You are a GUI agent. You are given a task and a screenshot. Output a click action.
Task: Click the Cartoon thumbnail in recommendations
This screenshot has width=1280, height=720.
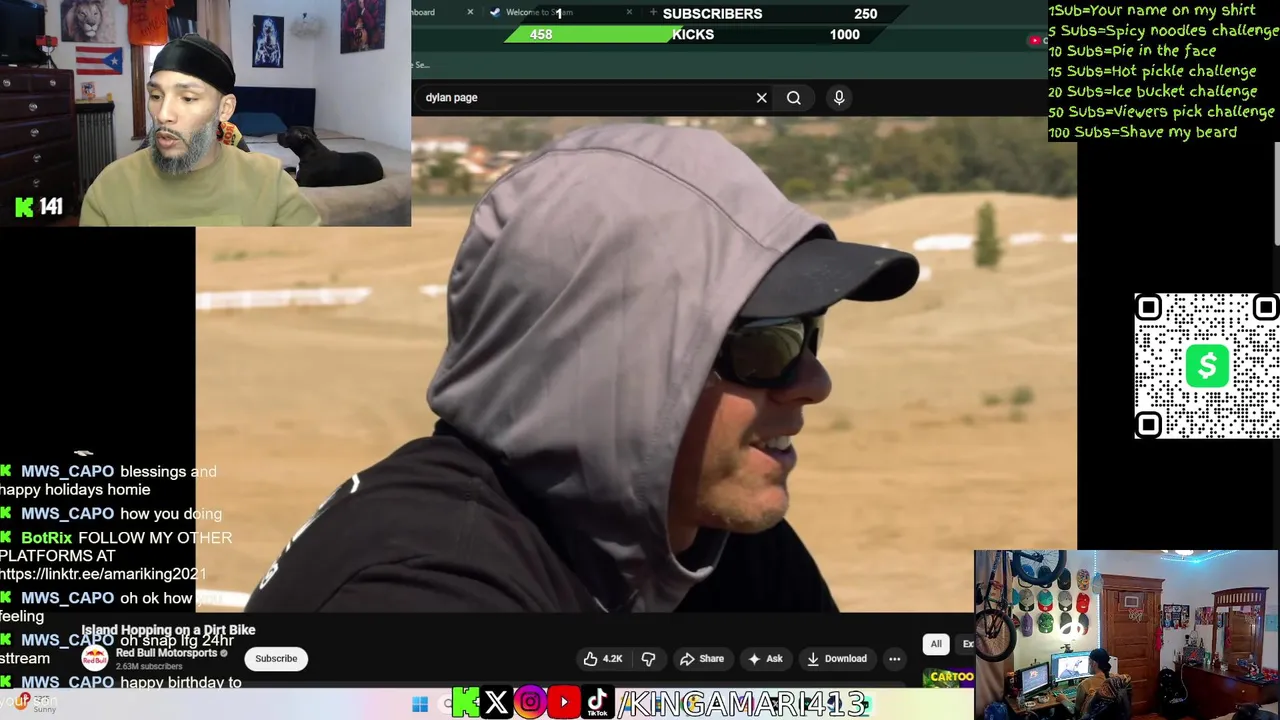pyautogui.click(x=949, y=679)
